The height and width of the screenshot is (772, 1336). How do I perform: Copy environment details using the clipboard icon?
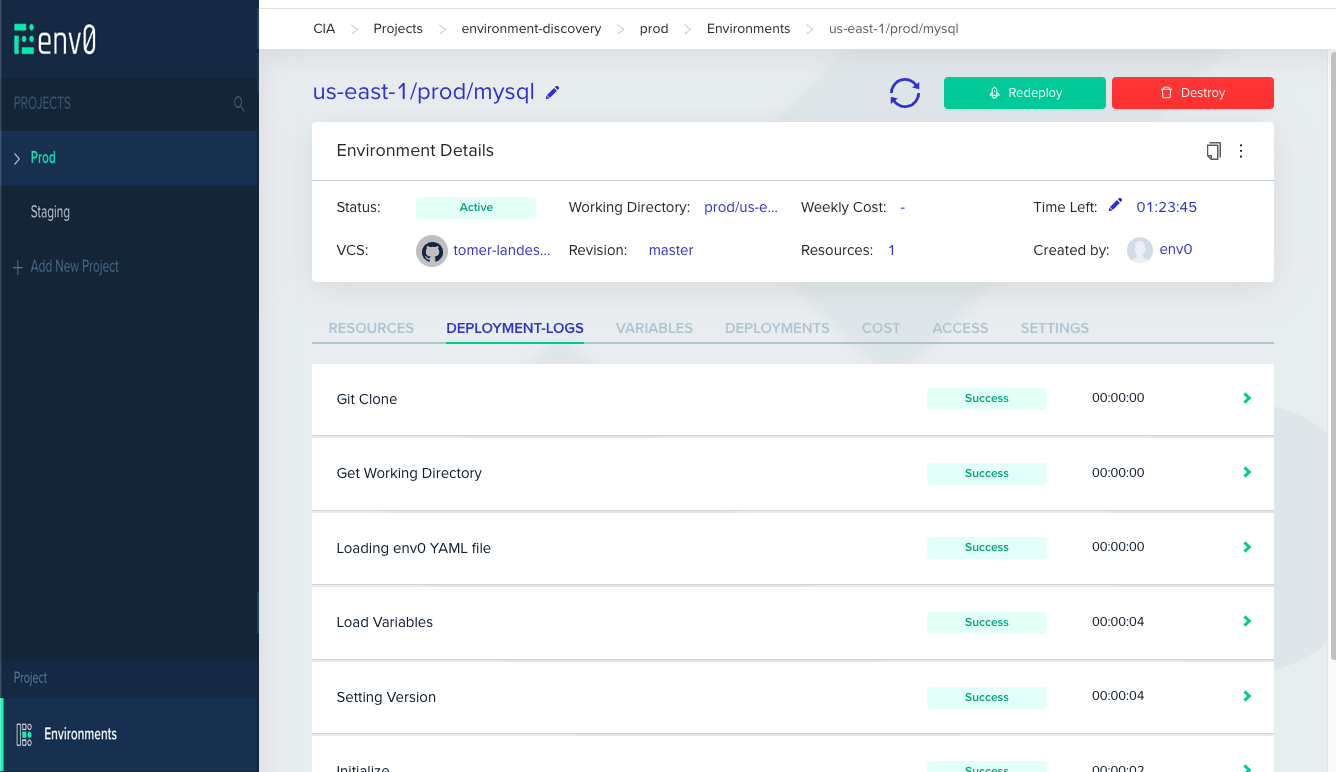click(1213, 151)
